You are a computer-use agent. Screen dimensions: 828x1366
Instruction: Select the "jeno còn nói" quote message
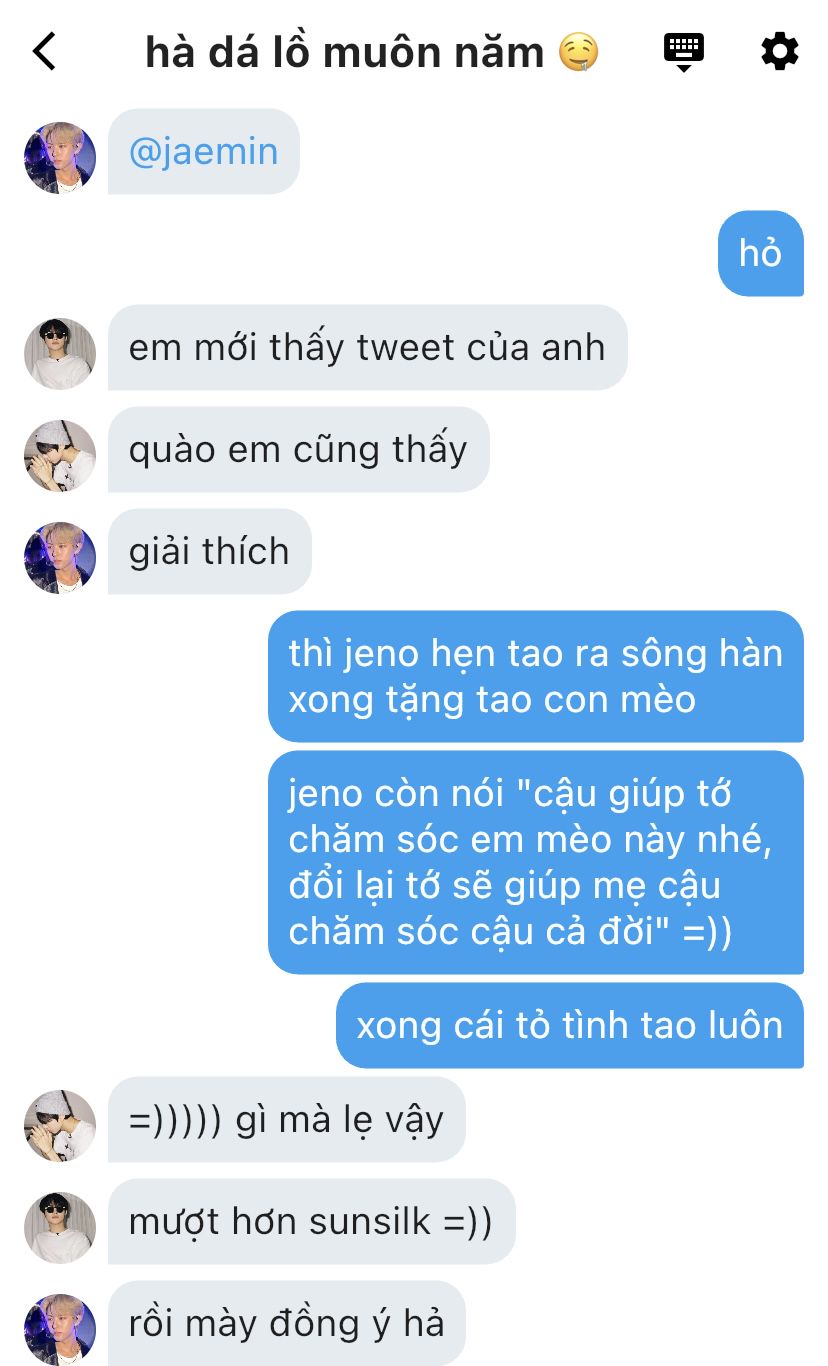pyautogui.click(x=536, y=862)
